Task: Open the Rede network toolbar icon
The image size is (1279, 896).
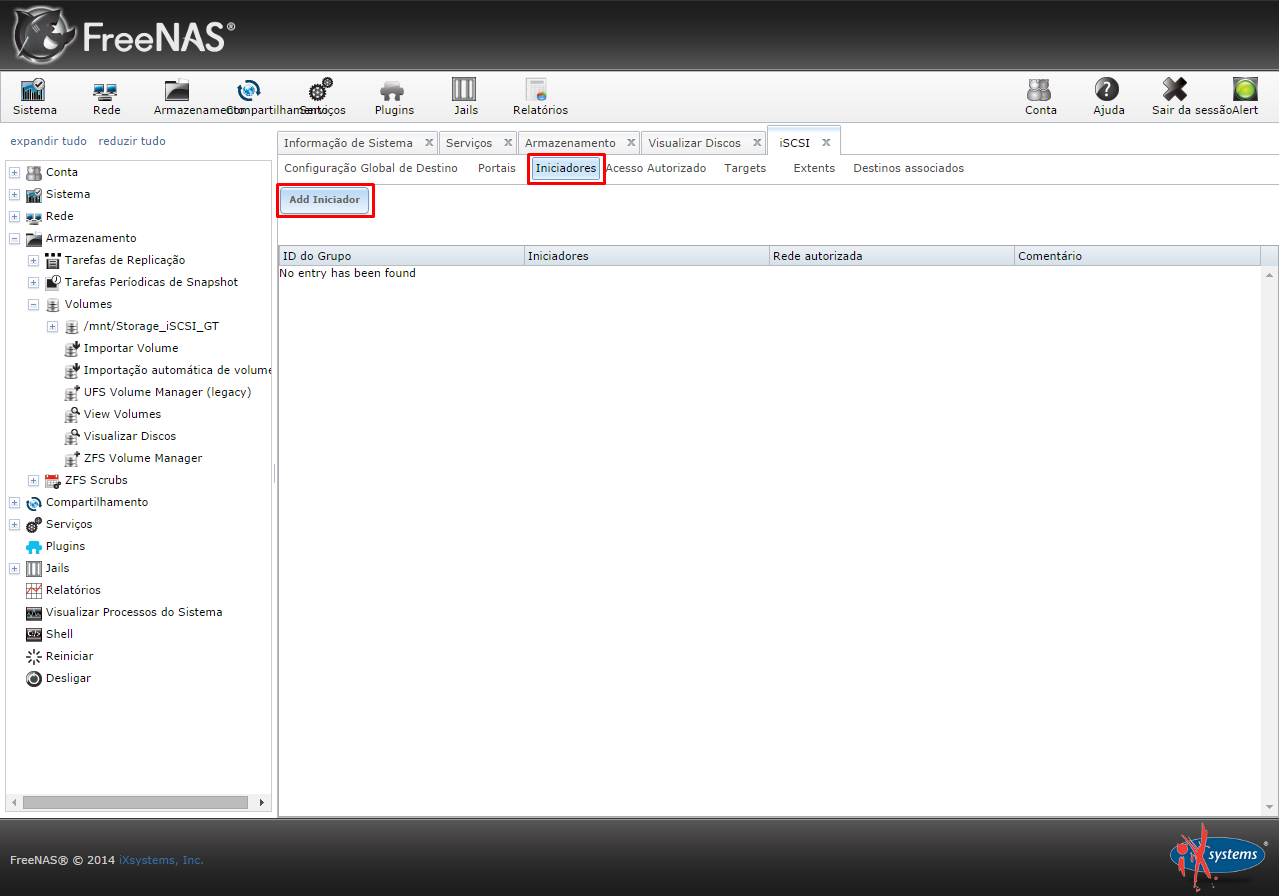Action: coord(106,91)
